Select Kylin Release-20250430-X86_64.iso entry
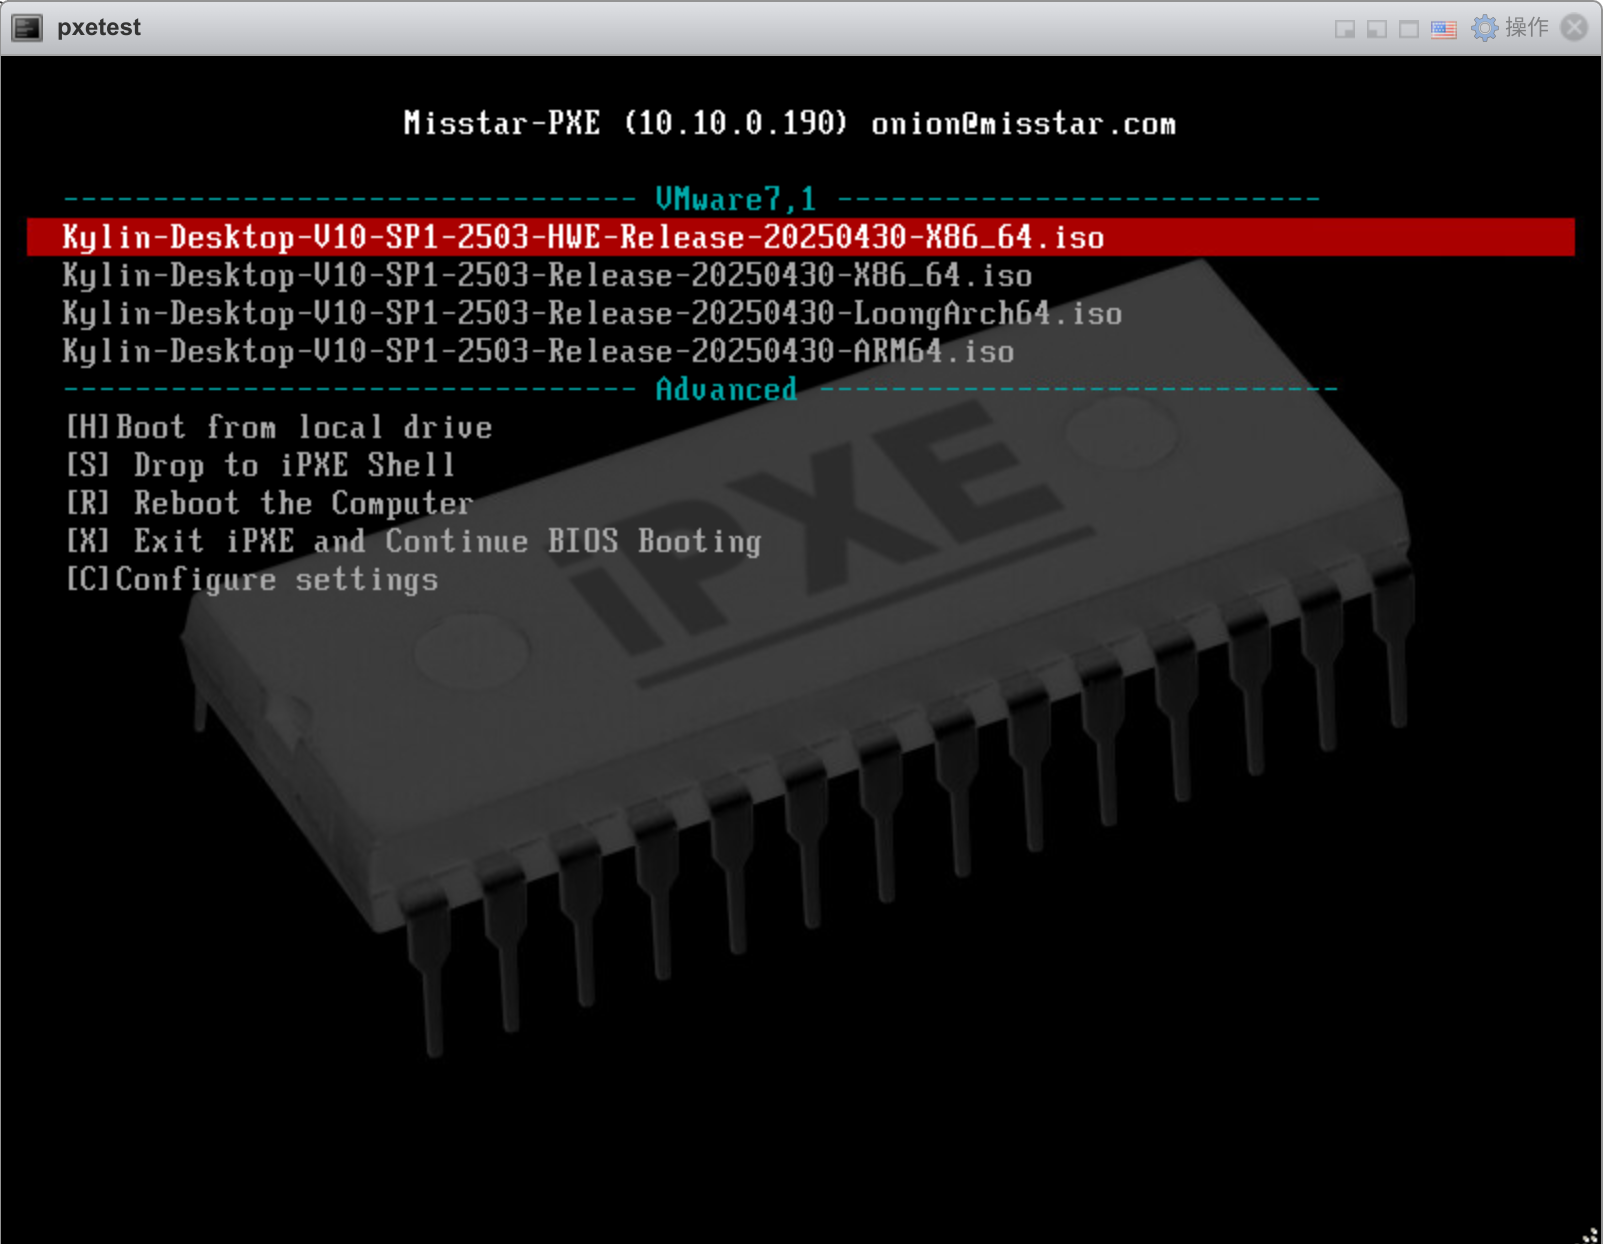 [x=547, y=275]
